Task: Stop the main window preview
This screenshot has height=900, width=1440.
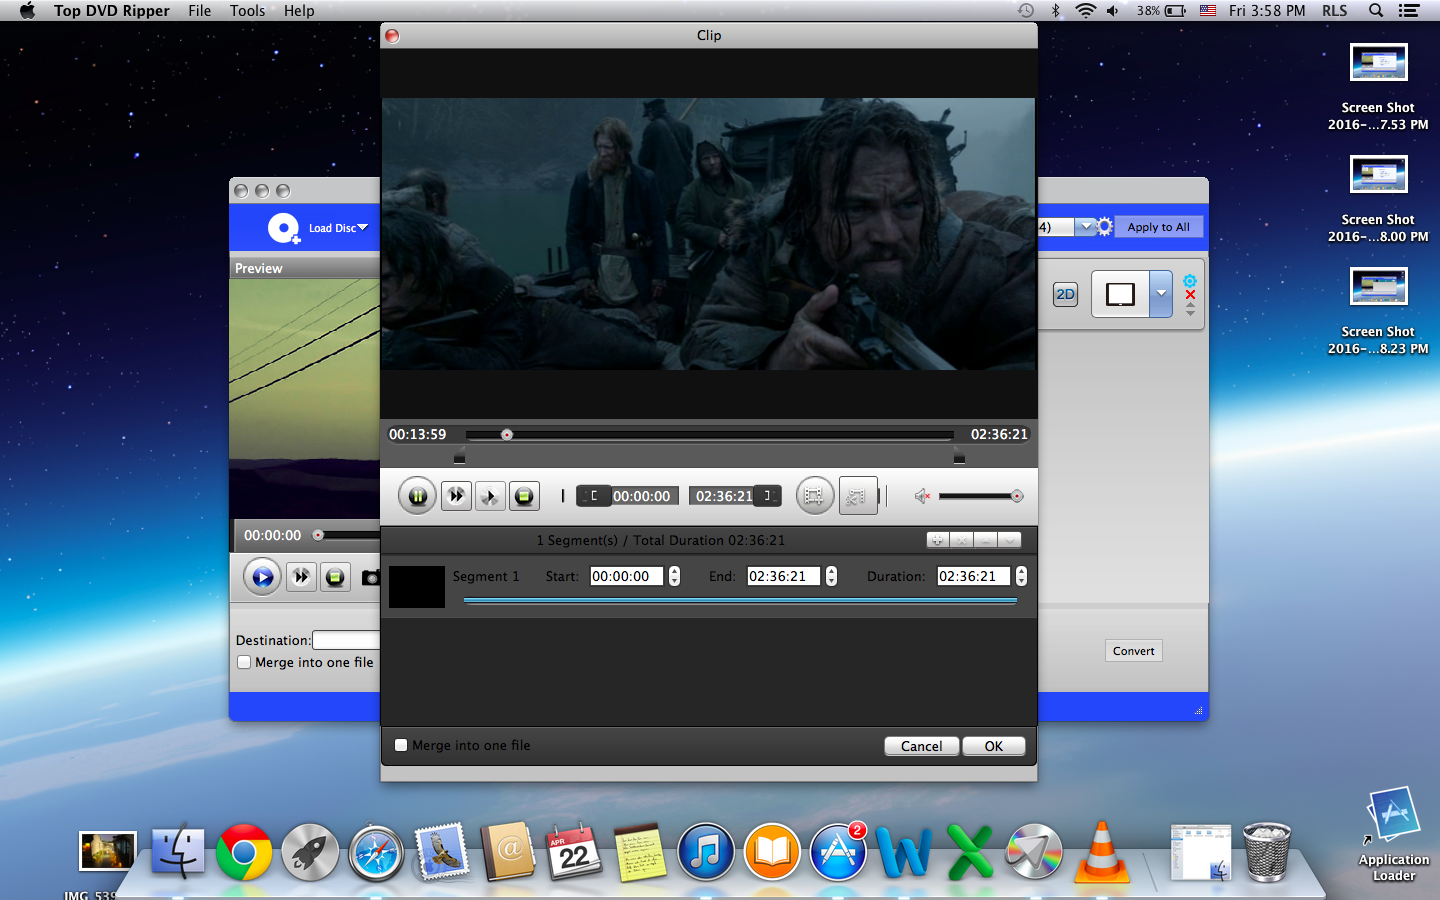Action: [x=335, y=577]
